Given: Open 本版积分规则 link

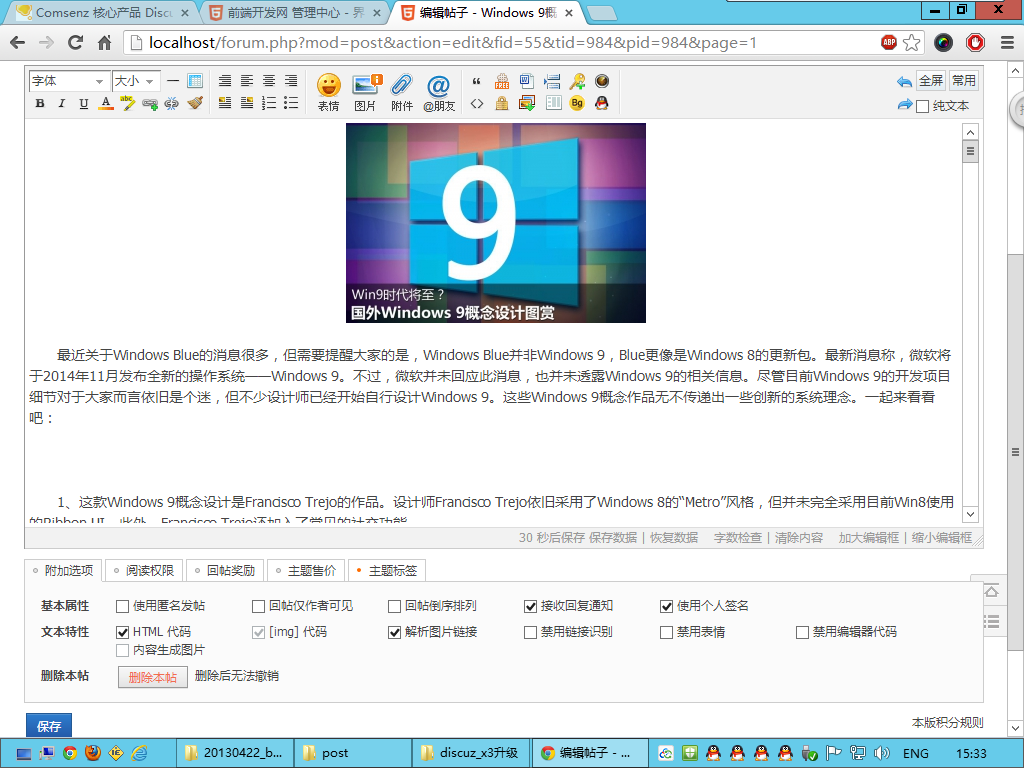Looking at the screenshot, I should click(x=948, y=722).
